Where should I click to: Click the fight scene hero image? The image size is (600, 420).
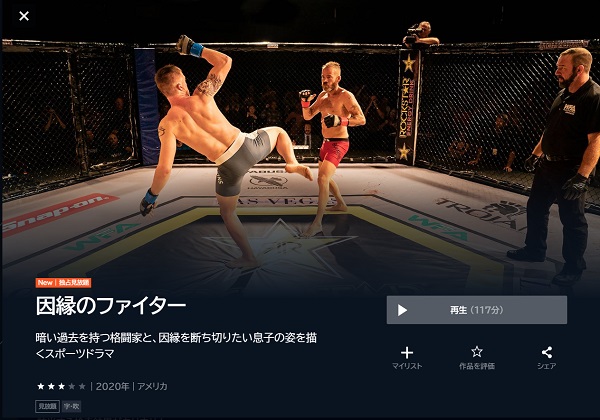pyautogui.click(x=300, y=153)
